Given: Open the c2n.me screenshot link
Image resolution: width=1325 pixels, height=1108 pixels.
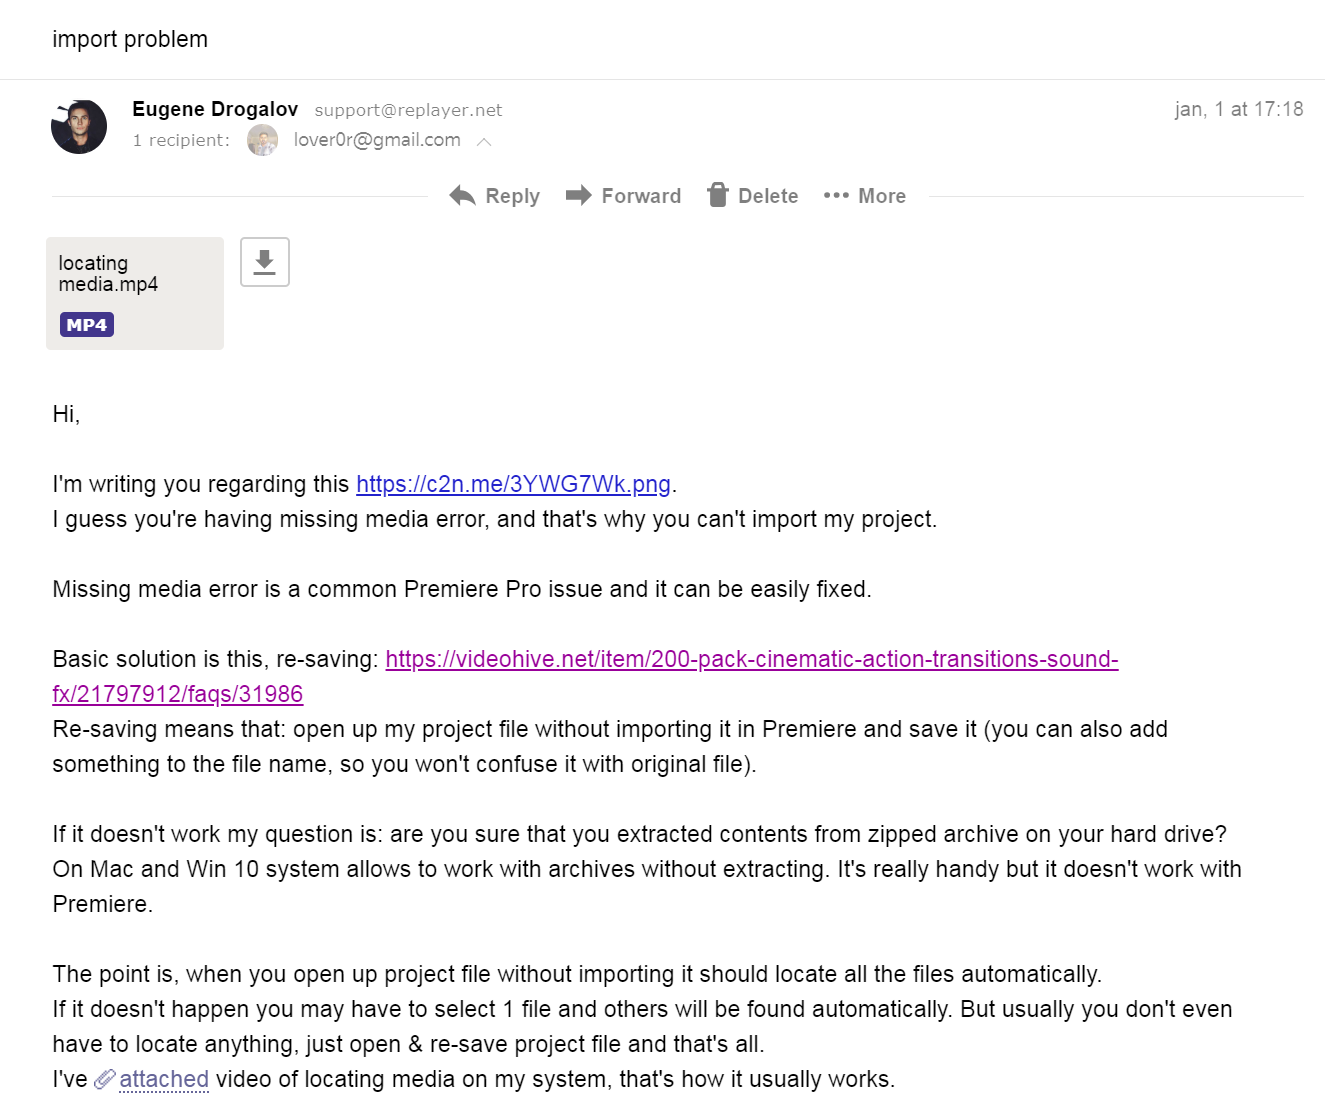Looking at the screenshot, I should click(513, 484).
